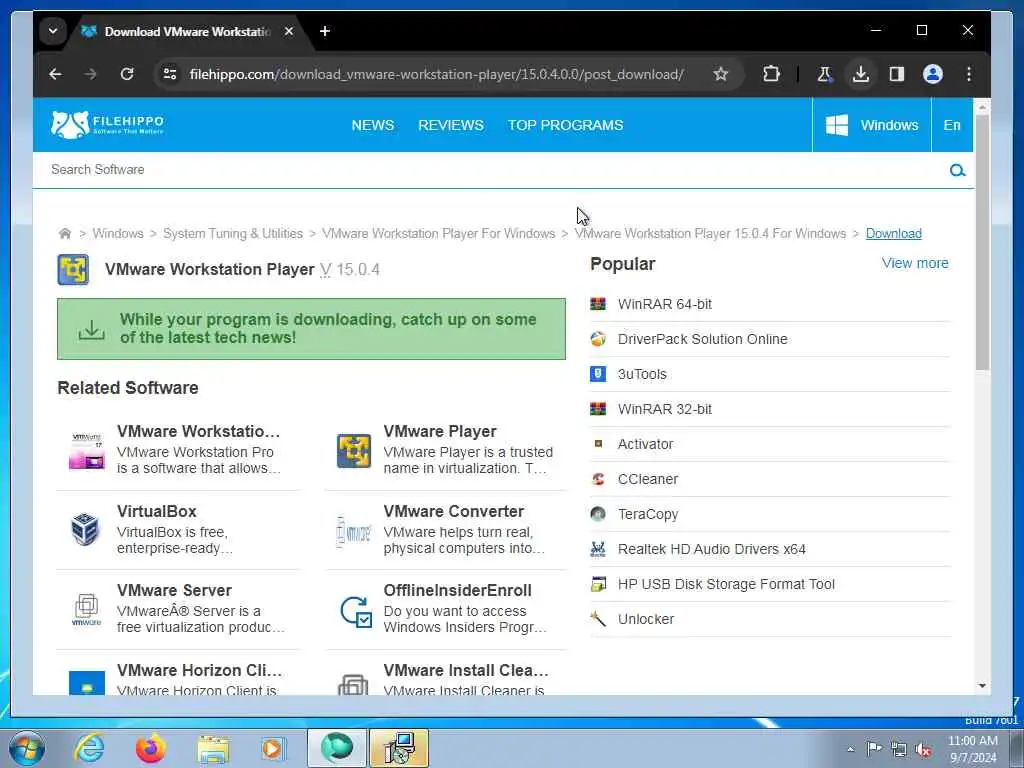The image size is (1024, 768).
Task: Click the scrollbar down arrow
Action: (982, 686)
